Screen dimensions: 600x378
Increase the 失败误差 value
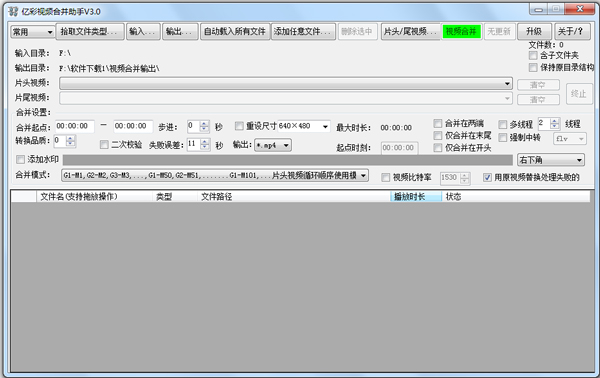pos(205,142)
